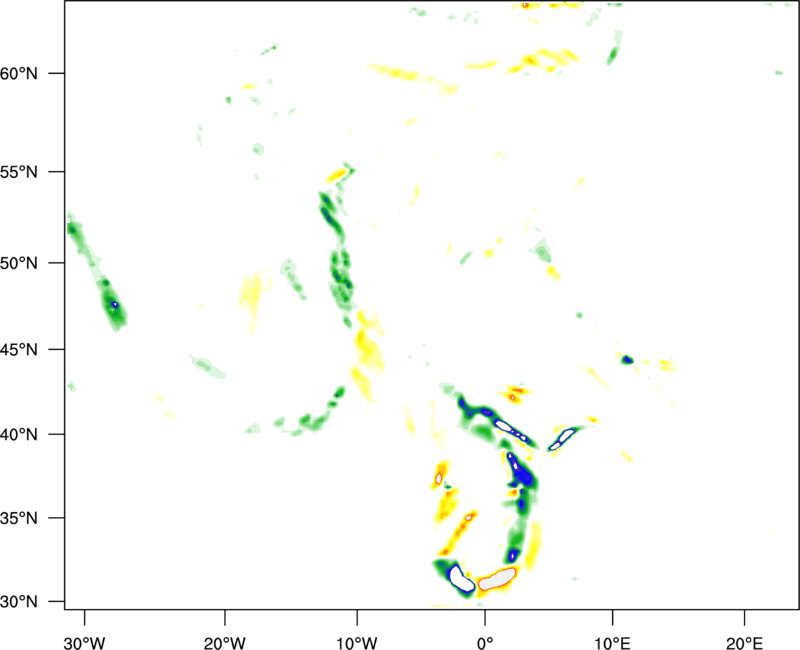
Task: Click the 20°W longitude label
Action: (224, 643)
